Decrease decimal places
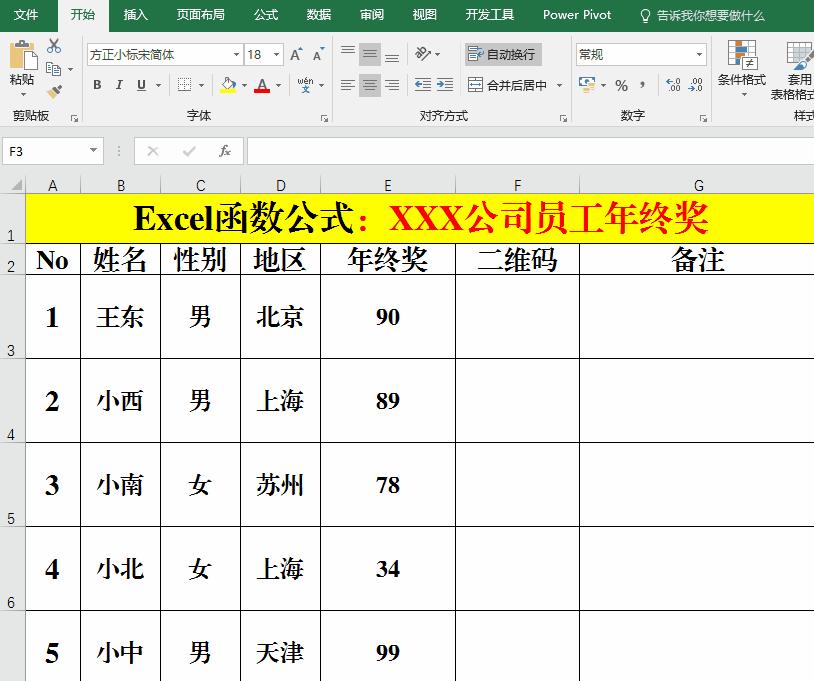The width and height of the screenshot is (814, 681). [696, 85]
